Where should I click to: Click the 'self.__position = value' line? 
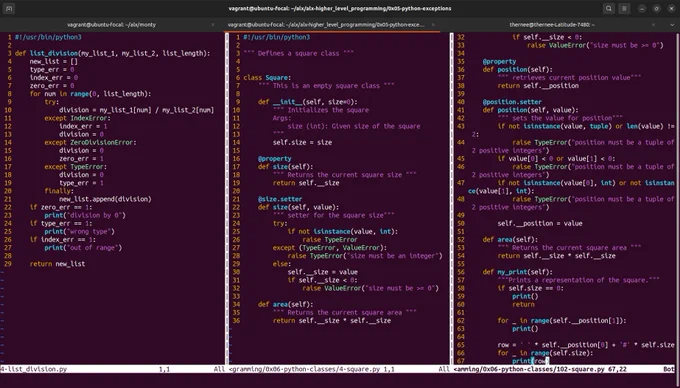click(x=540, y=223)
